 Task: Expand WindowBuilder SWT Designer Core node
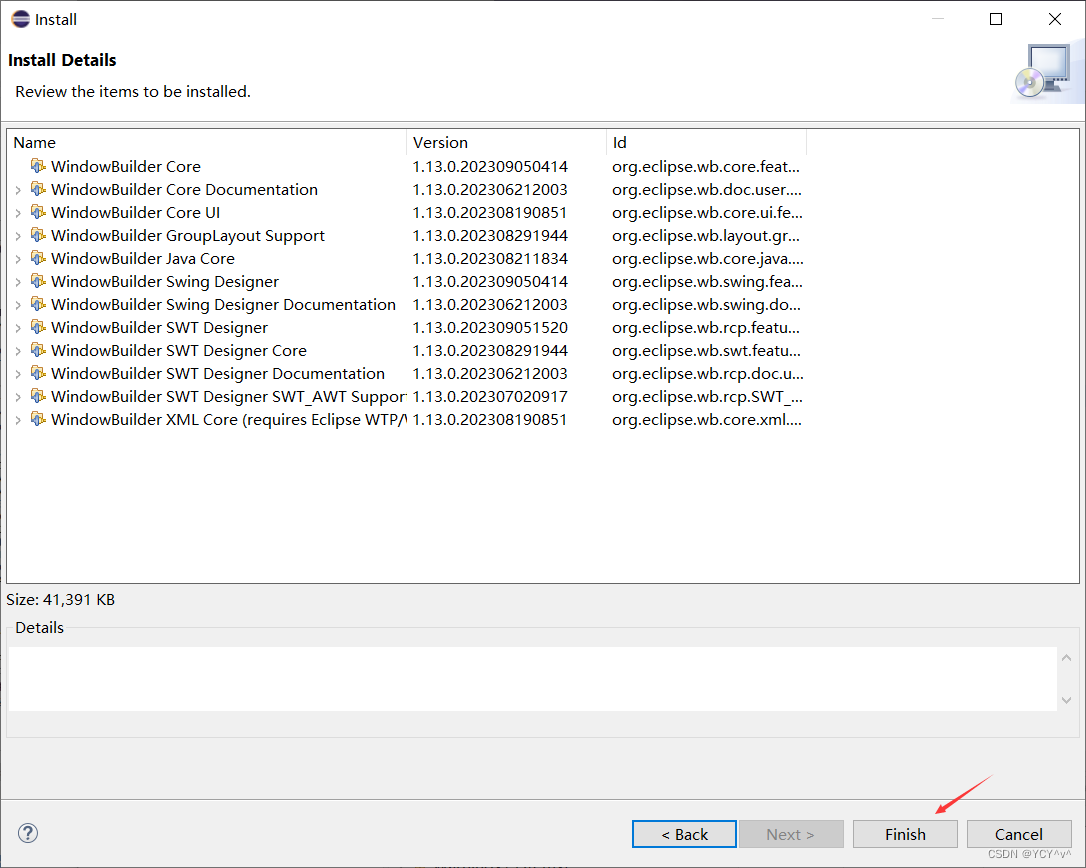18,351
